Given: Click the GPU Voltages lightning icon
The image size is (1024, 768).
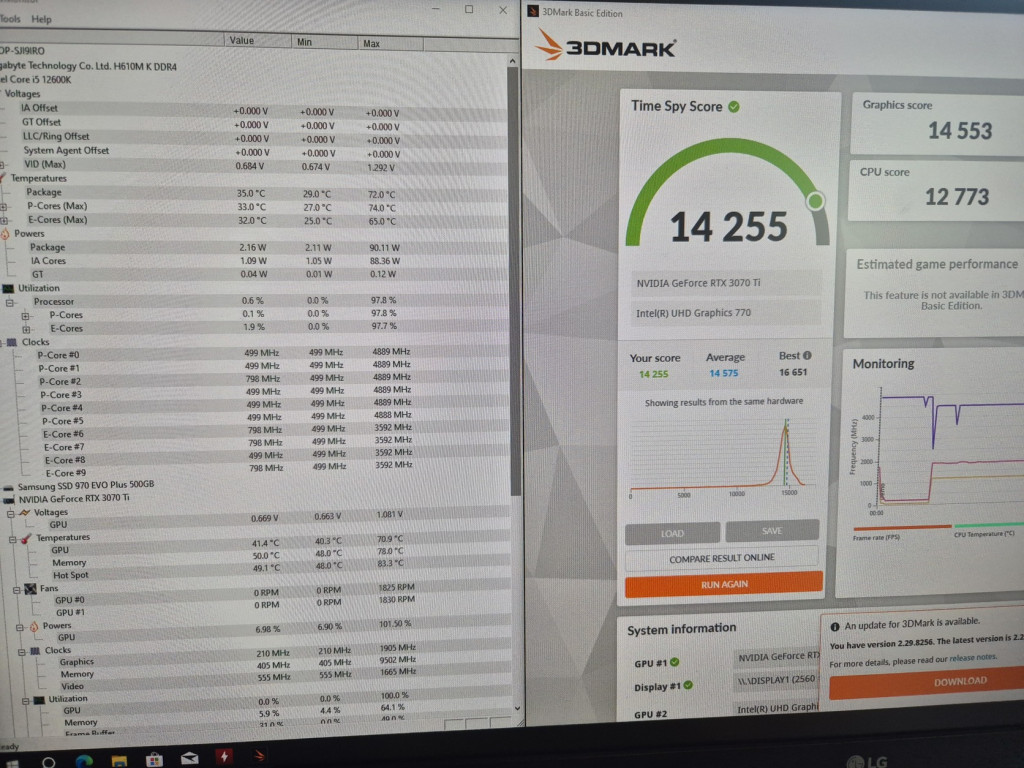Looking at the screenshot, I should tap(25, 513).
